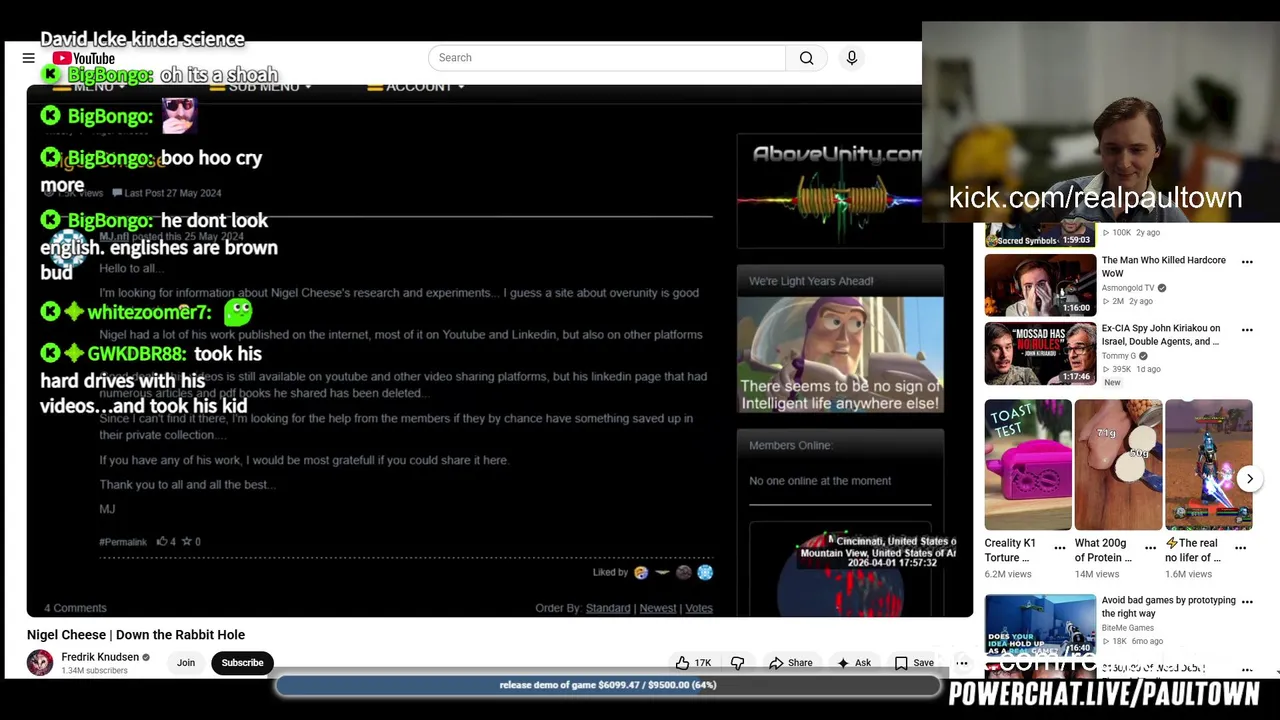Image resolution: width=1280 pixels, height=720 pixels.
Task: Open options for Avoid bad games video
Action: [1247, 602]
